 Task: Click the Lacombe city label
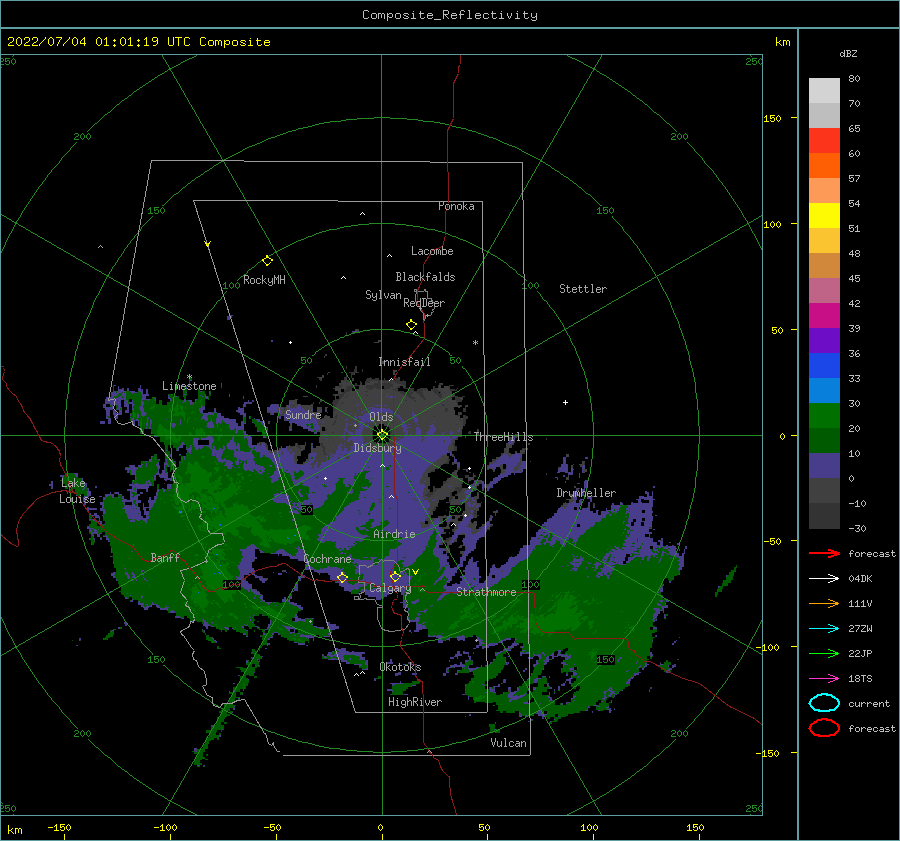pyautogui.click(x=432, y=251)
